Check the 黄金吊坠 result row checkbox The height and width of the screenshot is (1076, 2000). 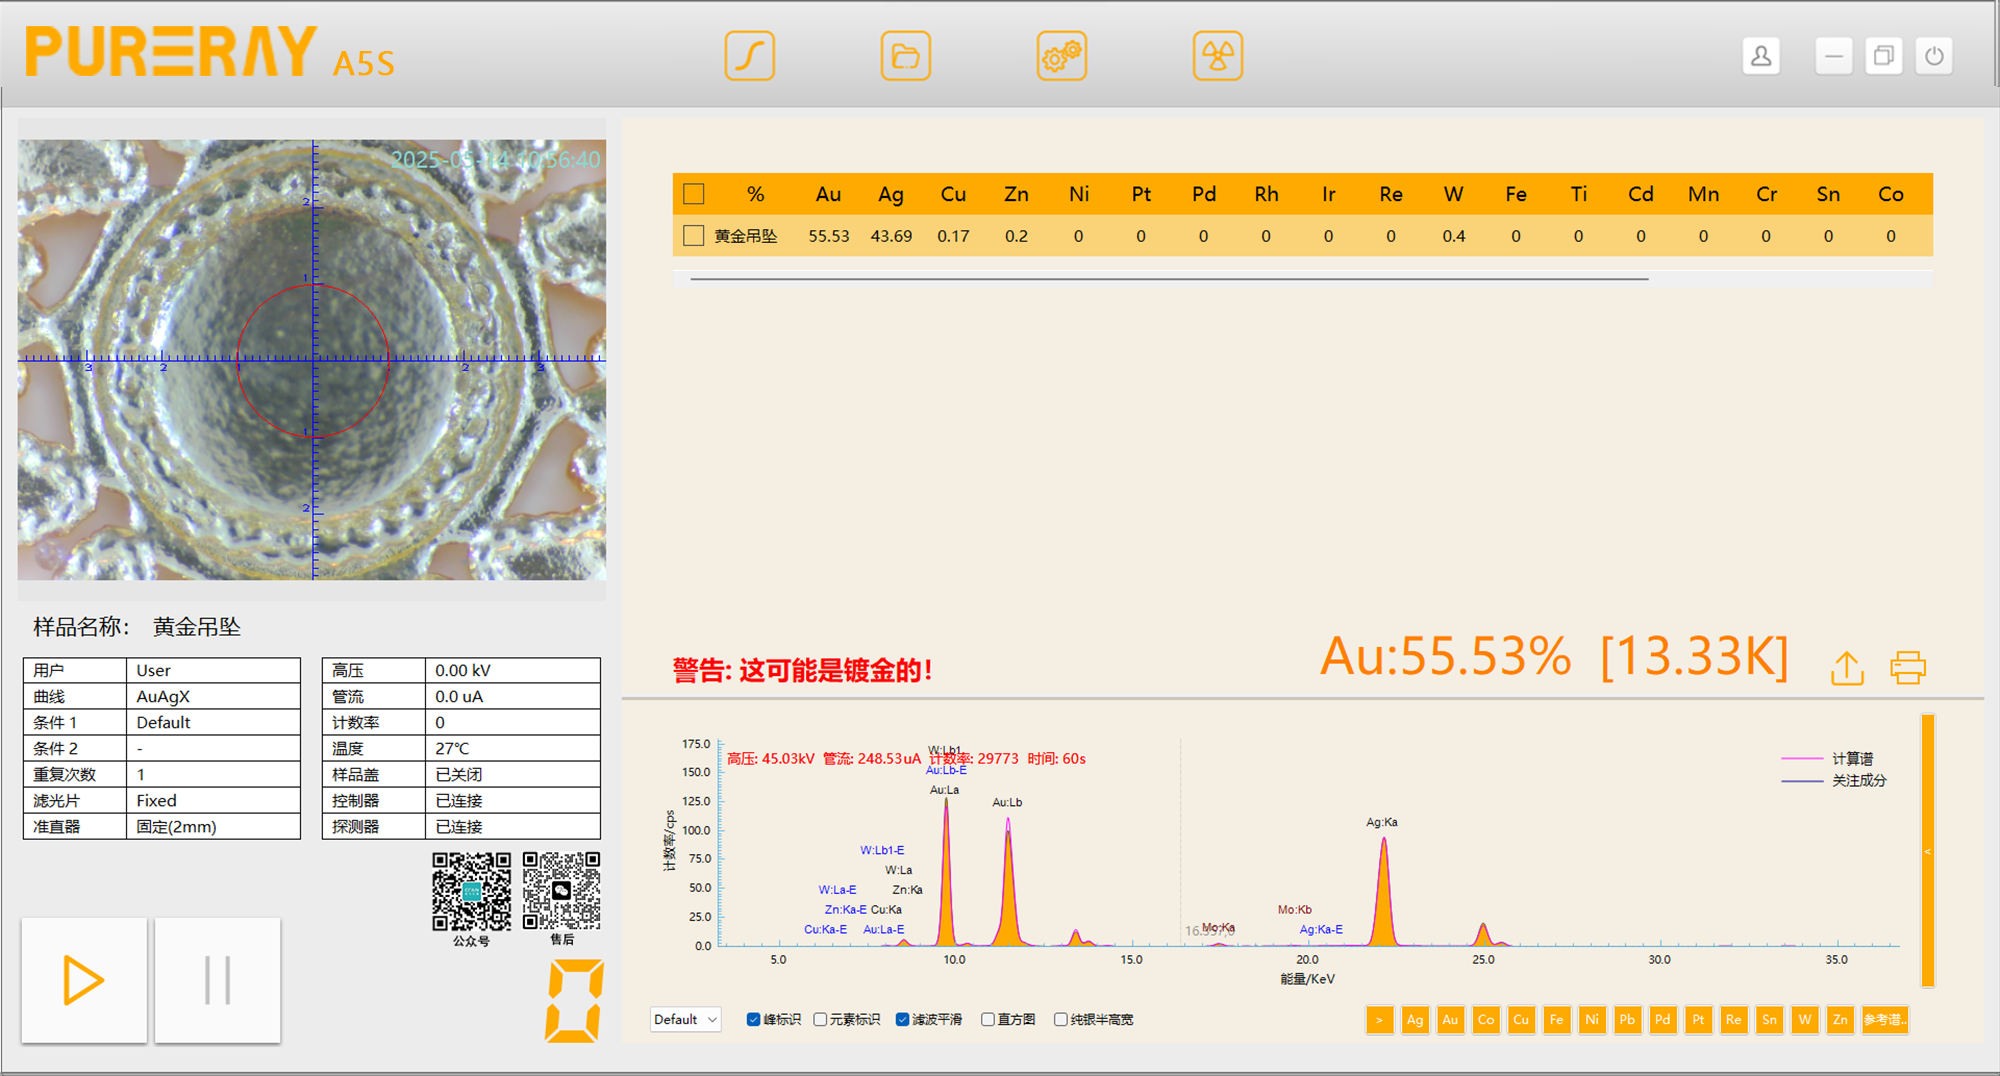(693, 236)
